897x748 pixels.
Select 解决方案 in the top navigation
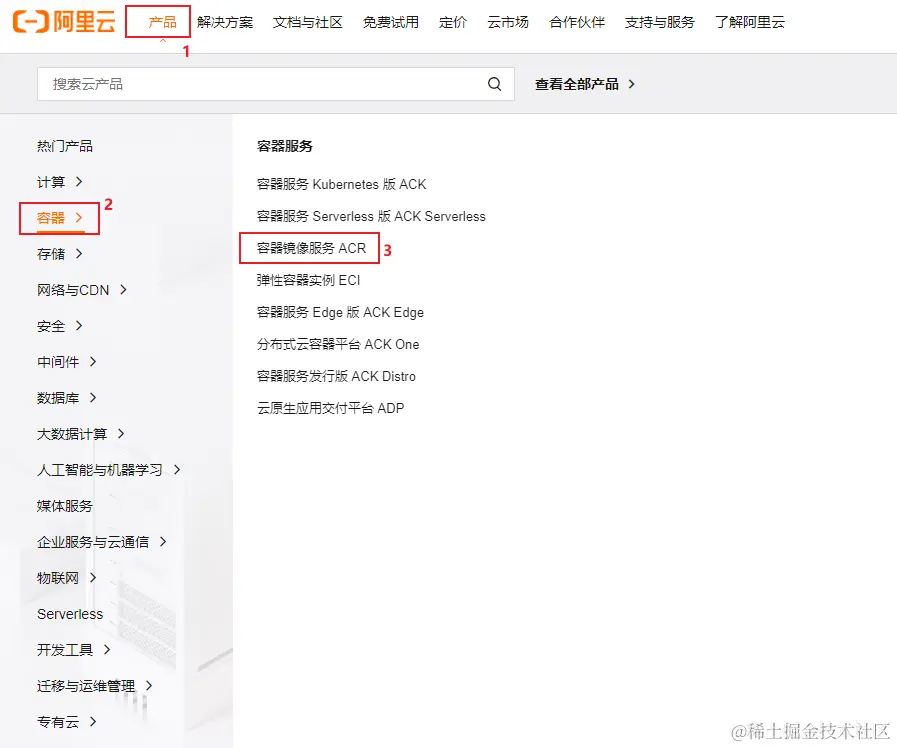coord(226,22)
